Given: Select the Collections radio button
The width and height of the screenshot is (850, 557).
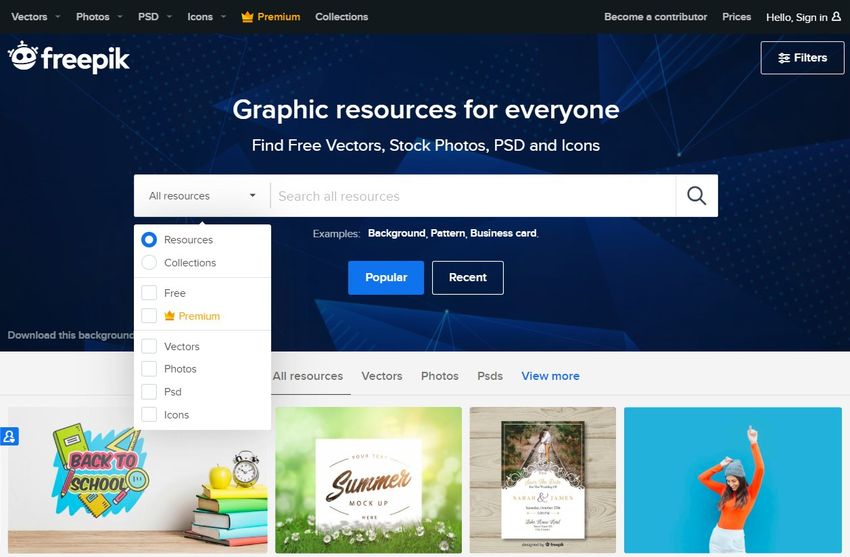Looking at the screenshot, I should (x=149, y=263).
